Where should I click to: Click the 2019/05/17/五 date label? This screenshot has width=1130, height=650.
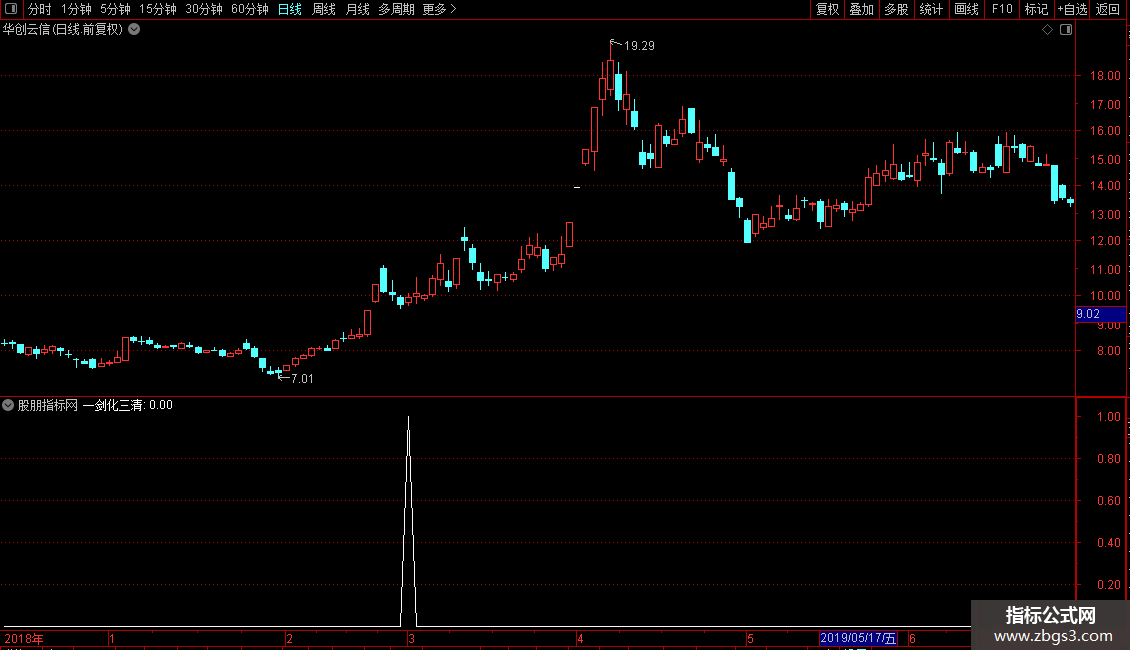coord(858,638)
